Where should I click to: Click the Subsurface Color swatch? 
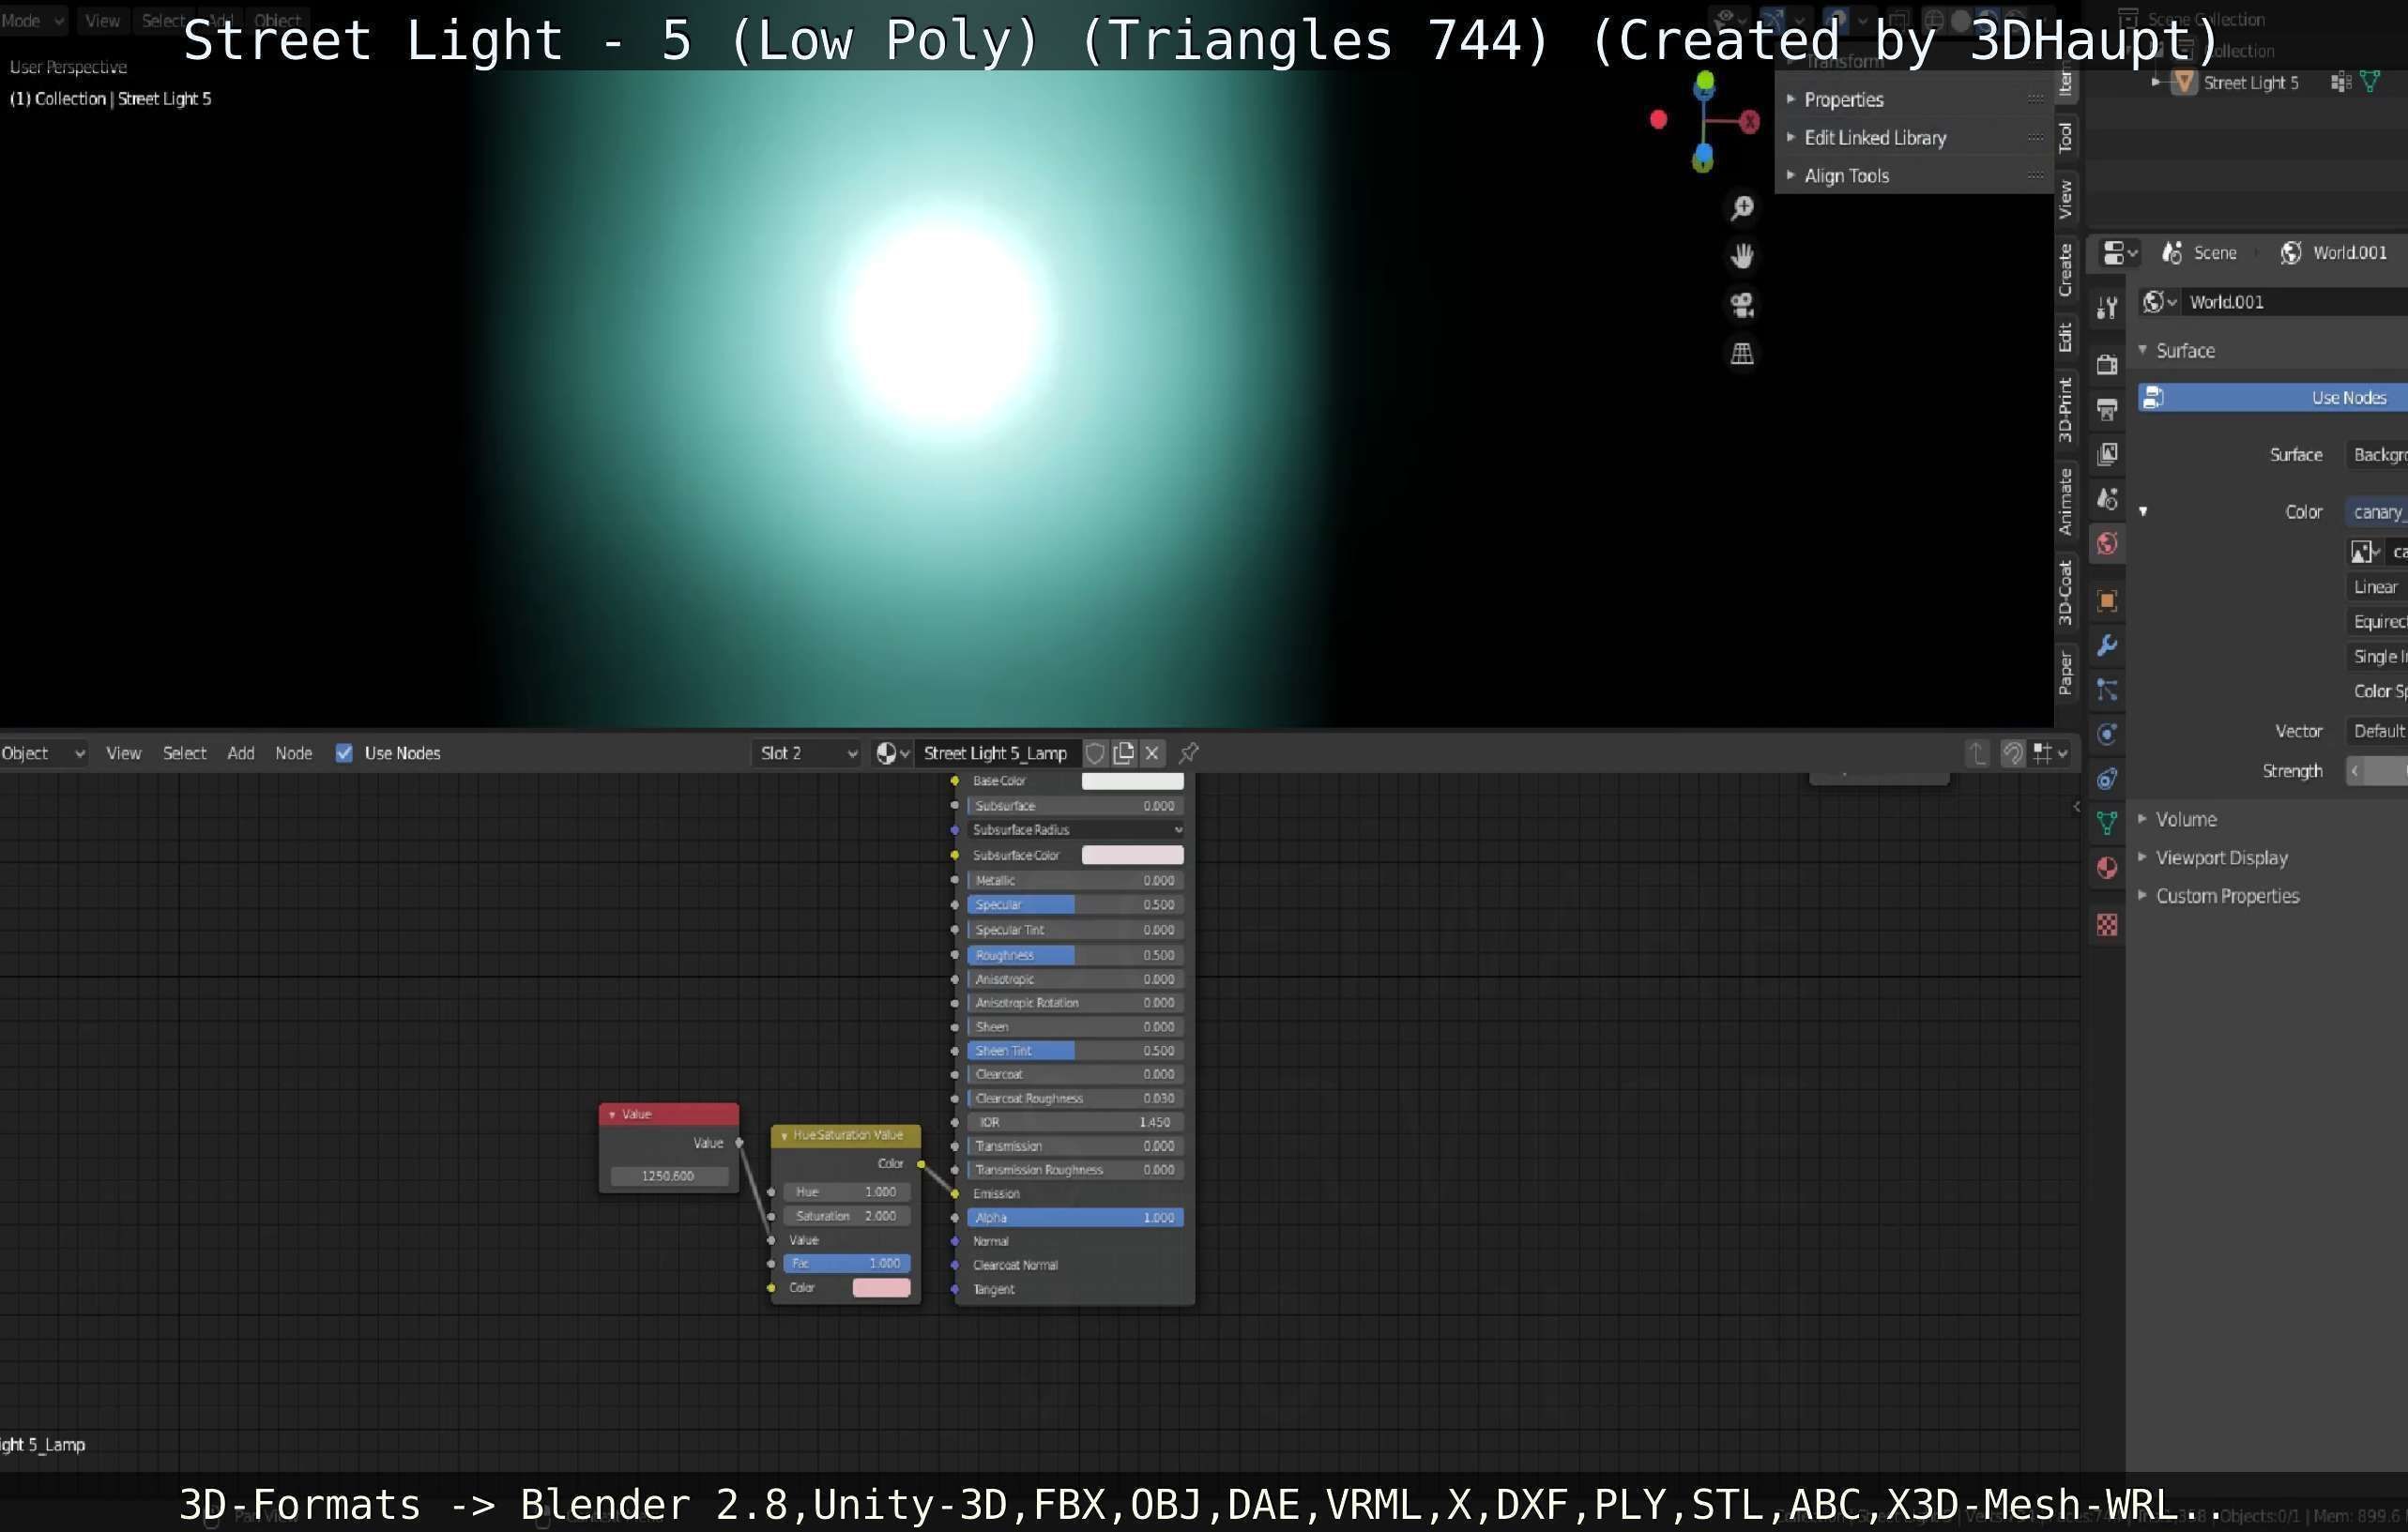tap(1132, 855)
